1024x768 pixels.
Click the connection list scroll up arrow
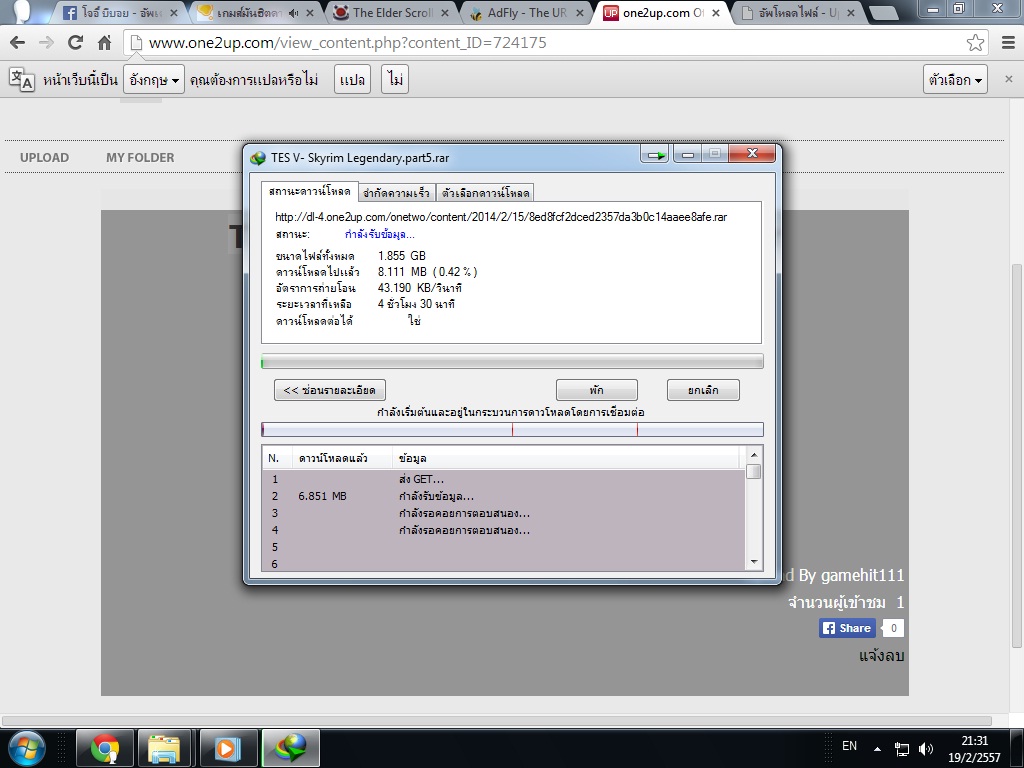coord(754,455)
